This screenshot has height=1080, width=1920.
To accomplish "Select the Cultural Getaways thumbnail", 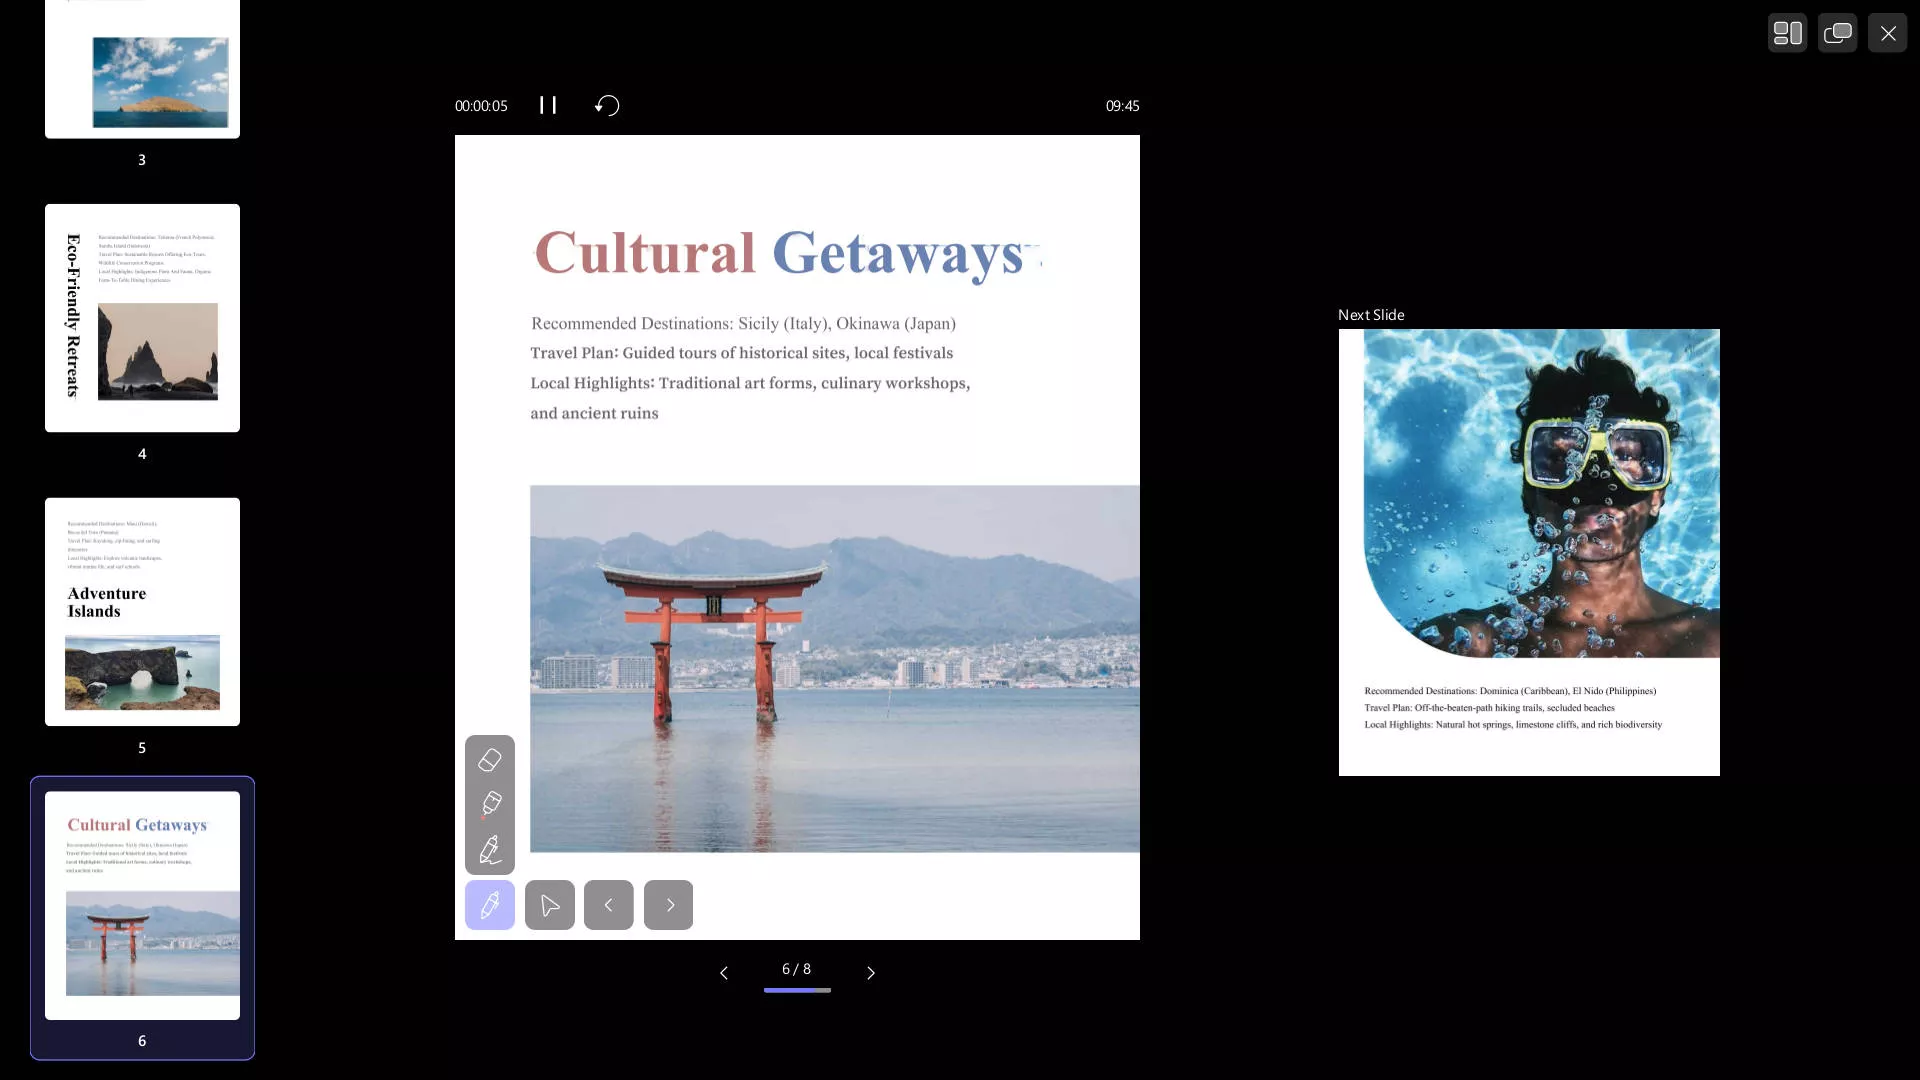I will click(x=142, y=906).
